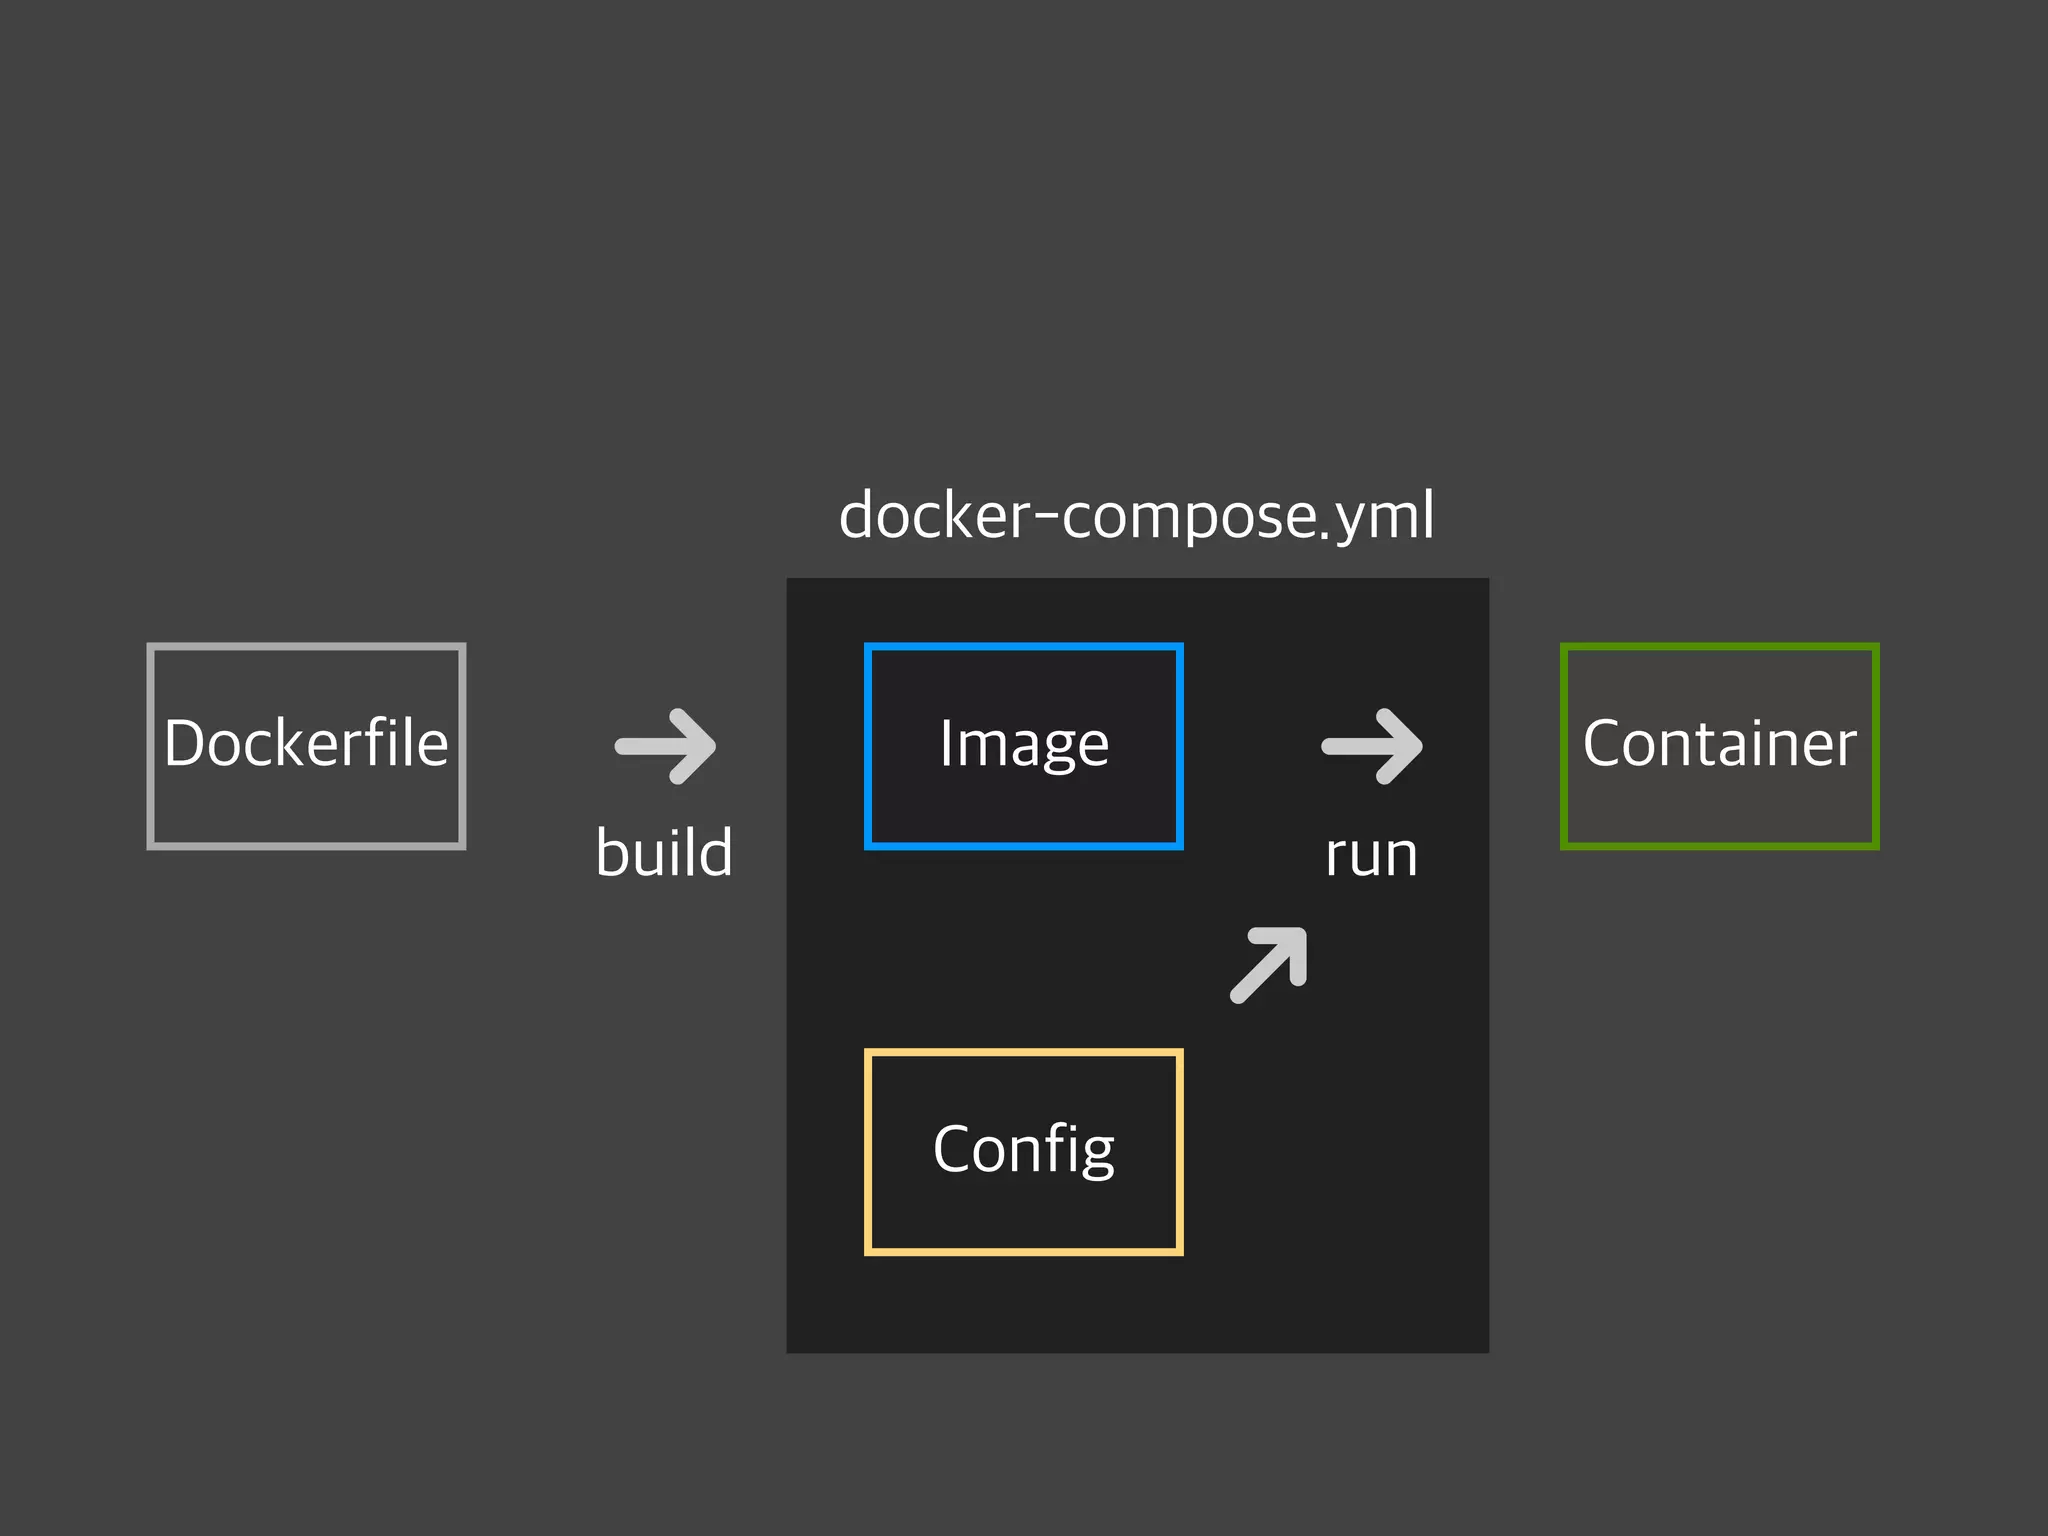Image resolution: width=2048 pixels, height=1536 pixels.
Task: Click empty panel space between Image and Config
Action: tap(1023, 948)
